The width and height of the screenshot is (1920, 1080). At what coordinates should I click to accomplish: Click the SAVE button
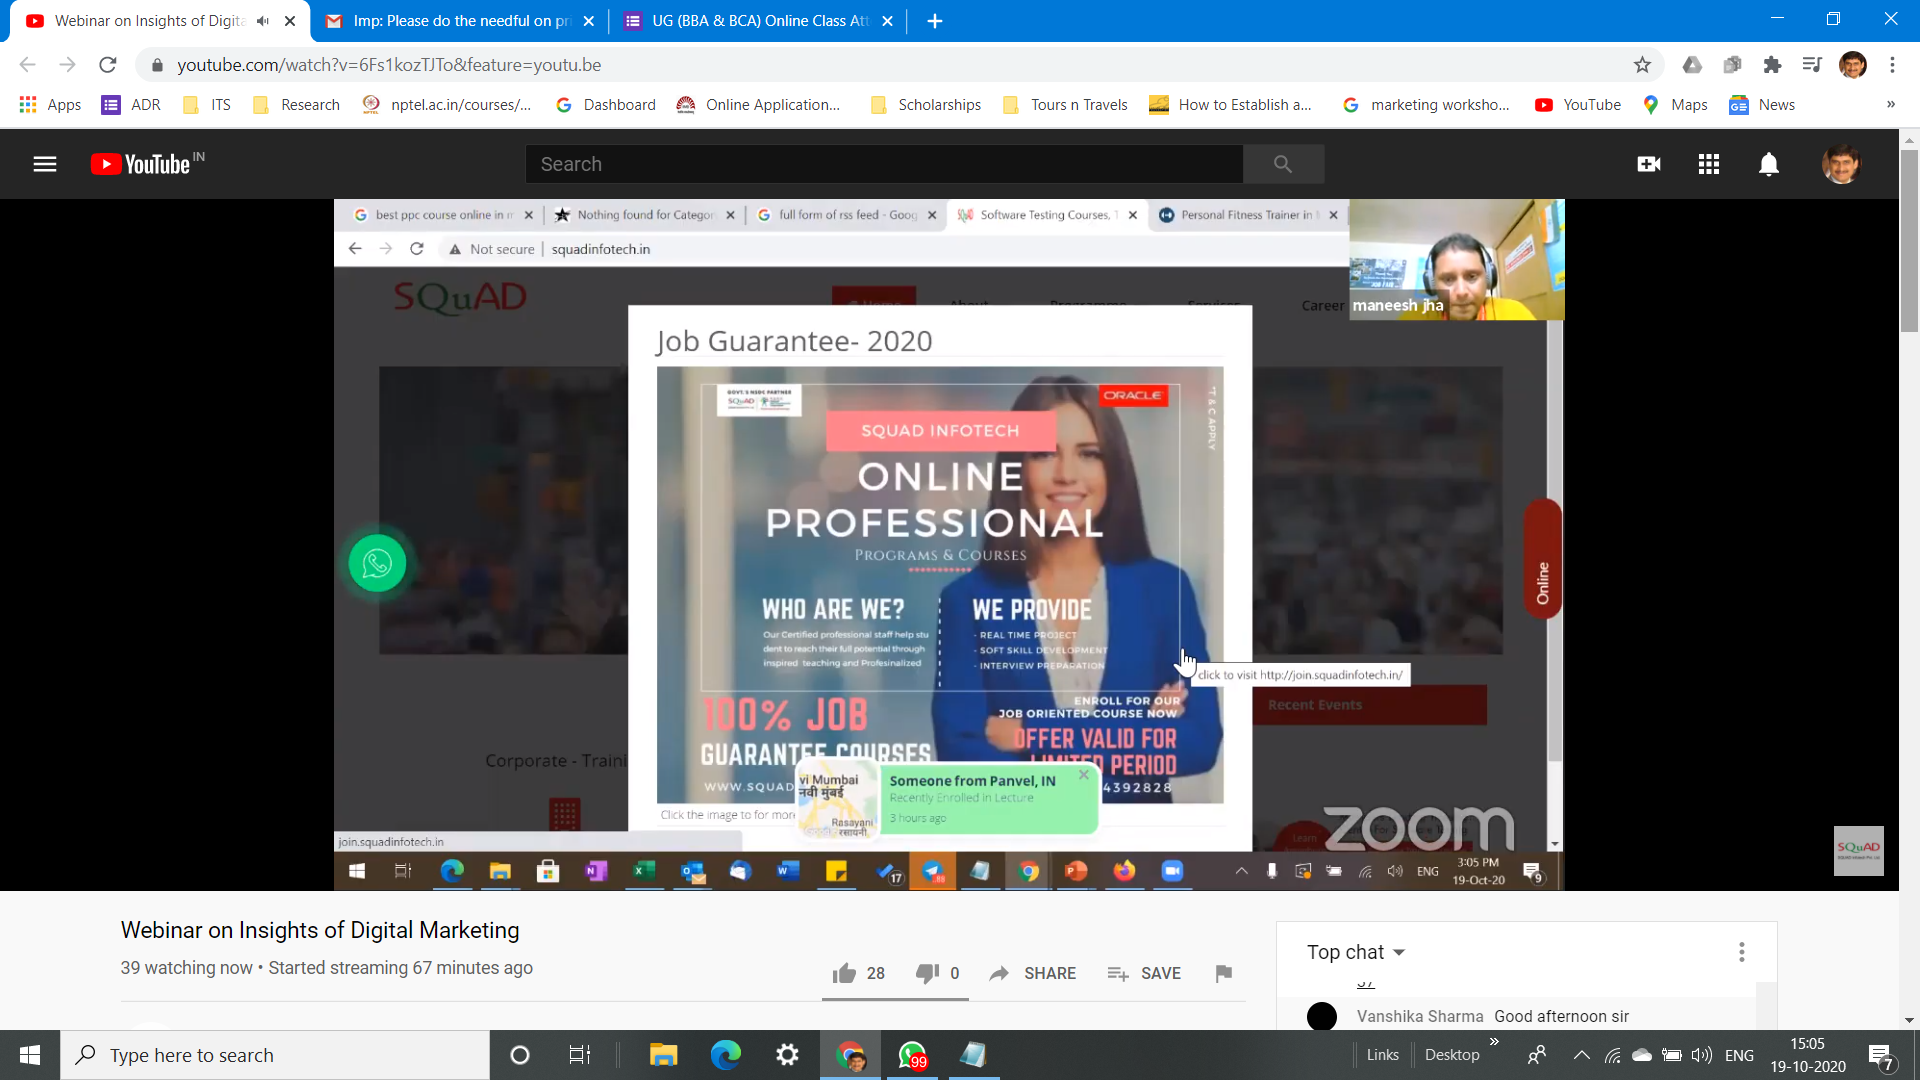tap(1144, 973)
